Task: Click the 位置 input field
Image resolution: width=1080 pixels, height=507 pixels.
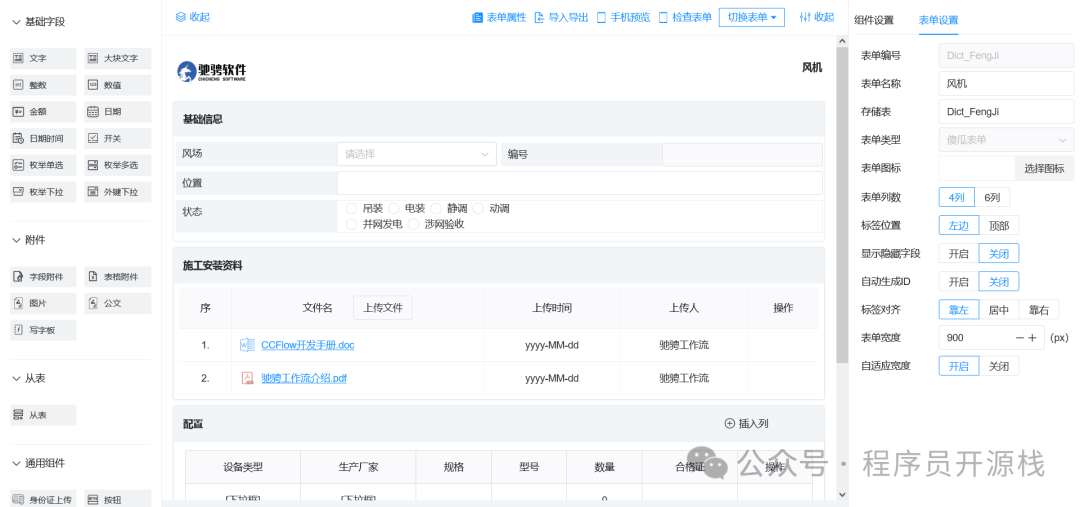Action: pos(579,183)
